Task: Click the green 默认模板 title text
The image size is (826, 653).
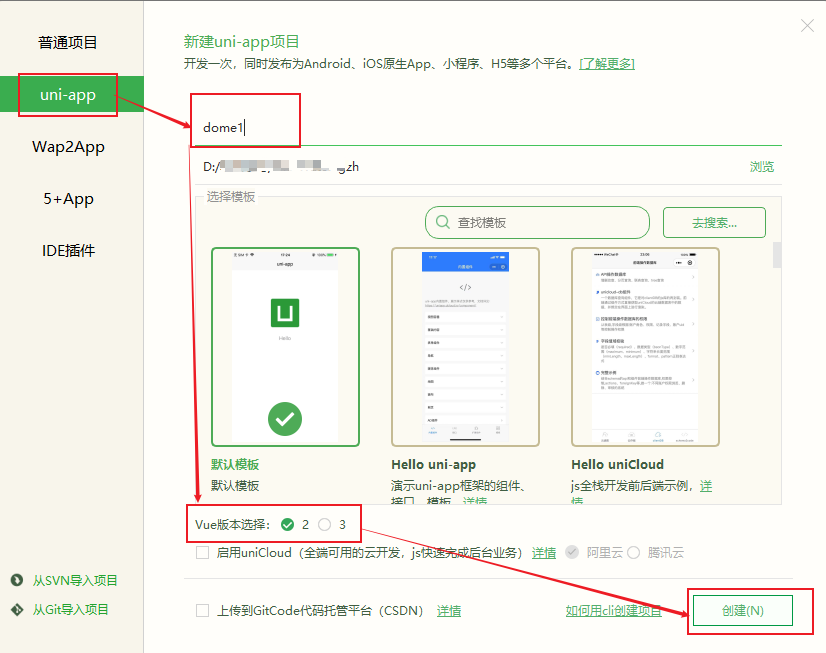Action: (x=235, y=464)
